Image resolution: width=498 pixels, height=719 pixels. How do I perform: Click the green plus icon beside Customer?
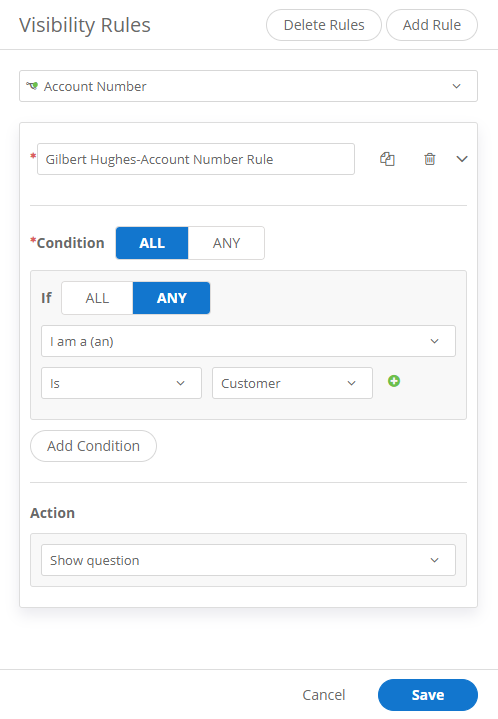[x=394, y=381]
